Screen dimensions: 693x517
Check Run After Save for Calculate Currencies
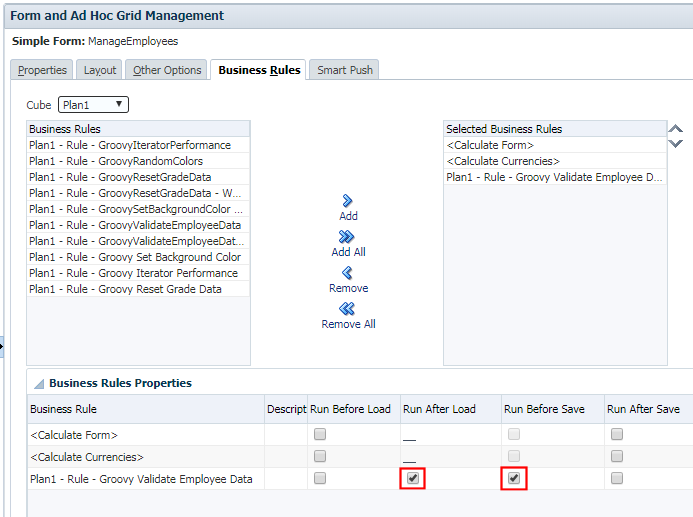pyautogui.click(x=617, y=457)
